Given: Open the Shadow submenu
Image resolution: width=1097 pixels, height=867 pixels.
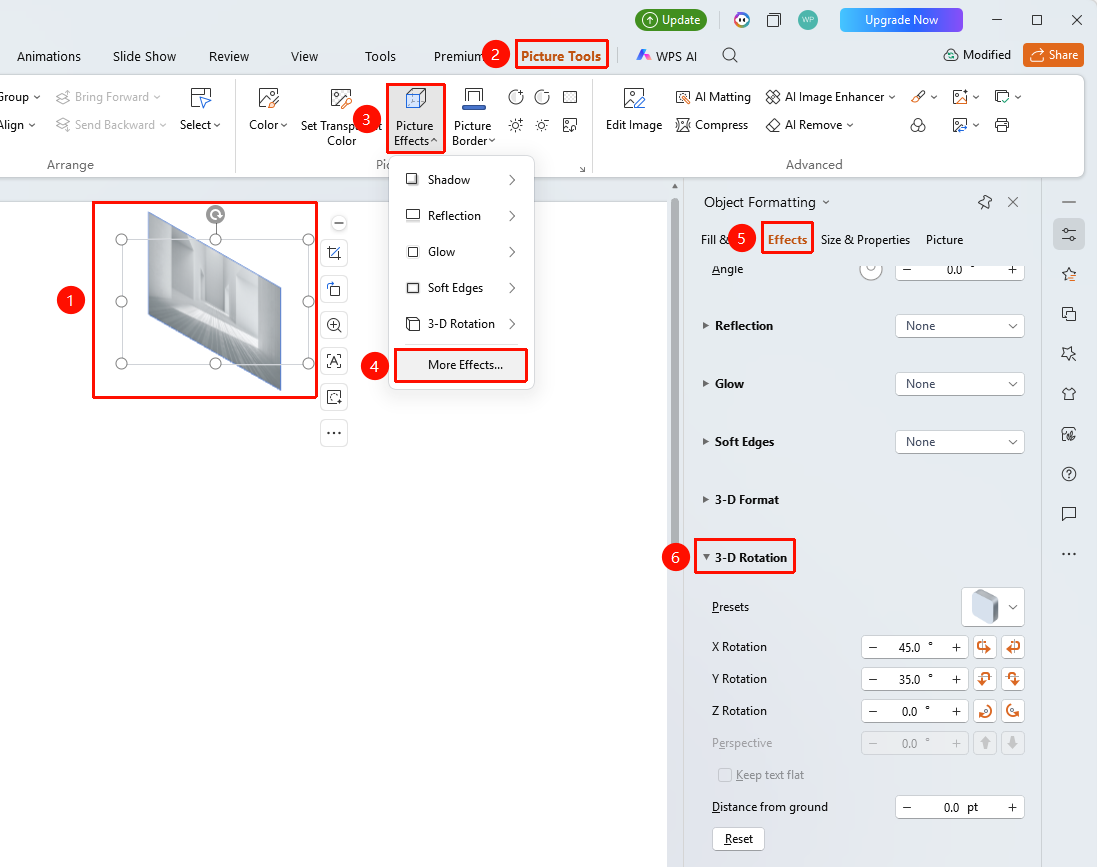Looking at the screenshot, I should pos(461,180).
